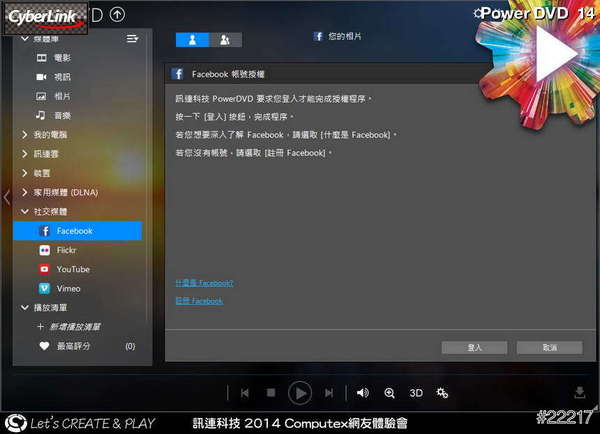
Task: Click the login button in Facebook dialog
Action: click(x=474, y=348)
